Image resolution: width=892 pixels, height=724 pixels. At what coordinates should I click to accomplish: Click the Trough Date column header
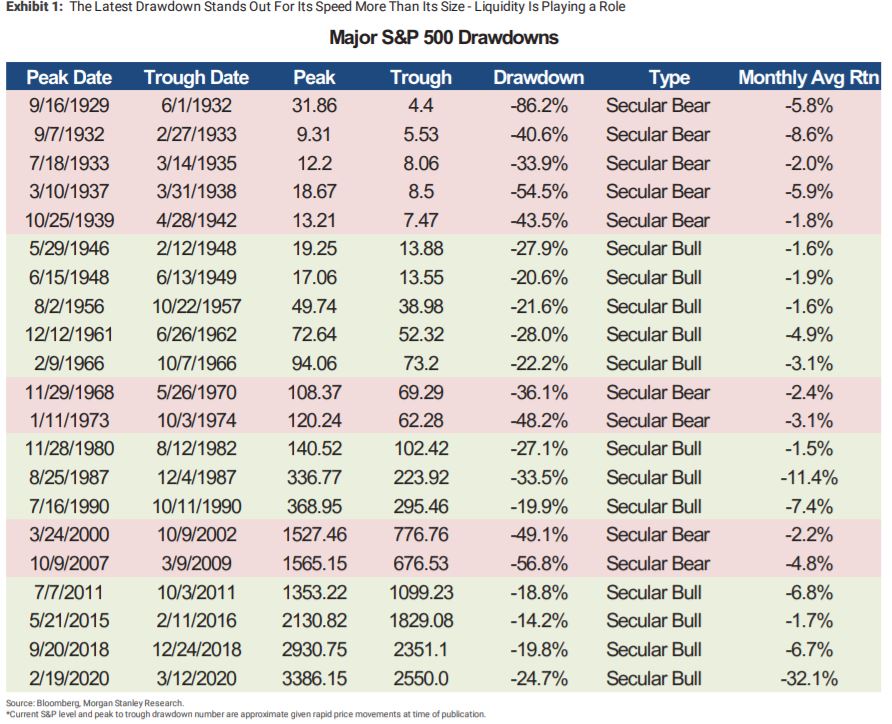pos(196,77)
